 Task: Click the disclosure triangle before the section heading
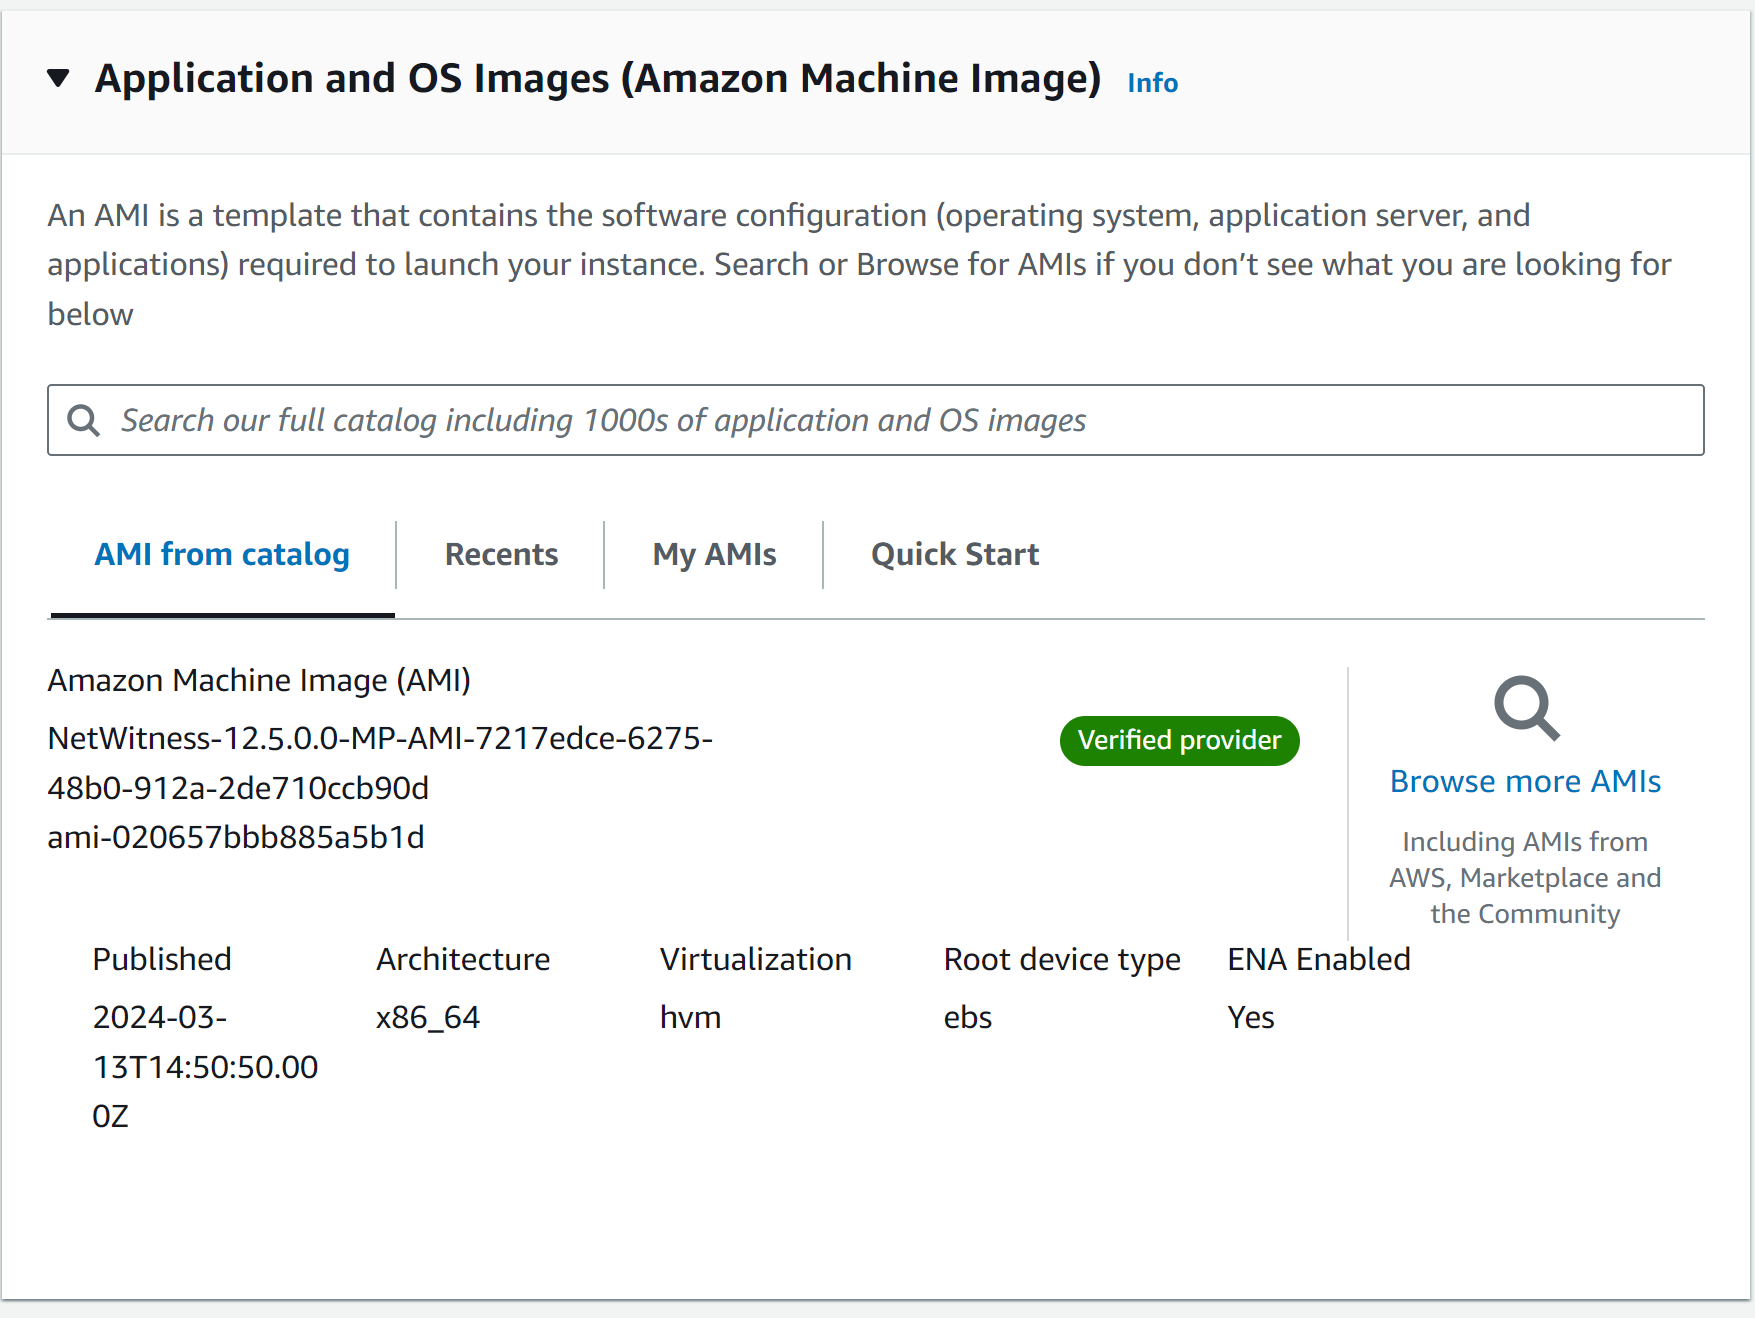click(x=58, y=77)
